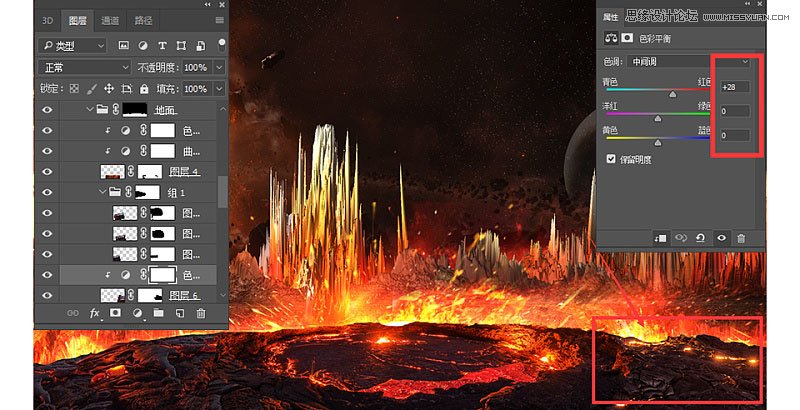This screenshot has height=410, width=800.
Task: Collapse the 组 1 group
Action: 103,192
